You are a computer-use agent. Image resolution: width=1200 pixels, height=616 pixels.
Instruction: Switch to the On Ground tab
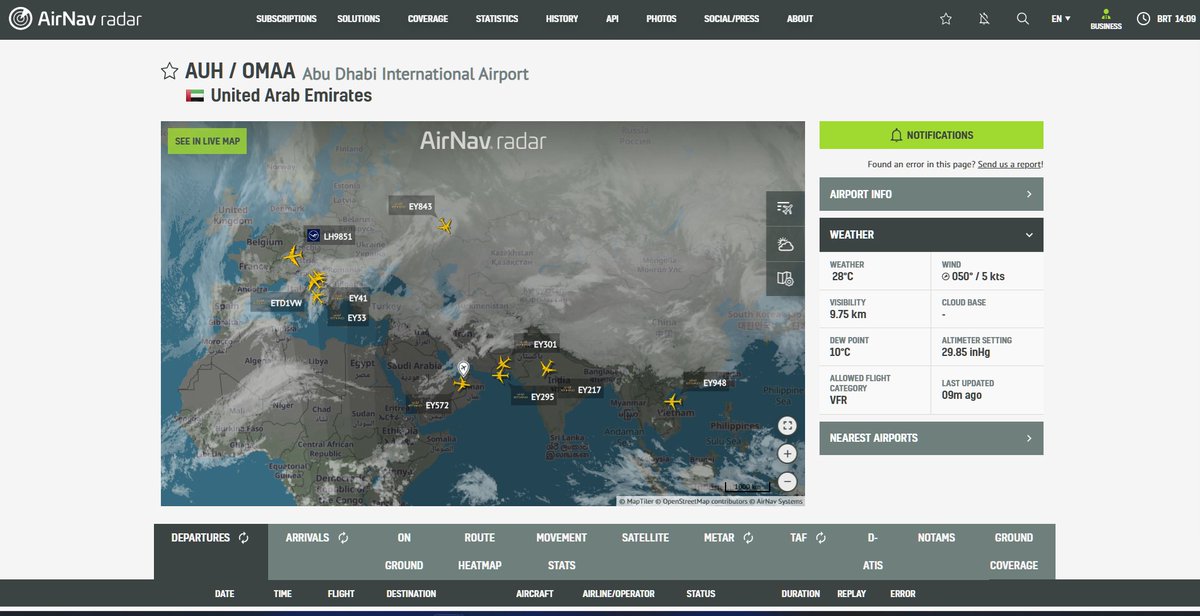coord(404,551)
